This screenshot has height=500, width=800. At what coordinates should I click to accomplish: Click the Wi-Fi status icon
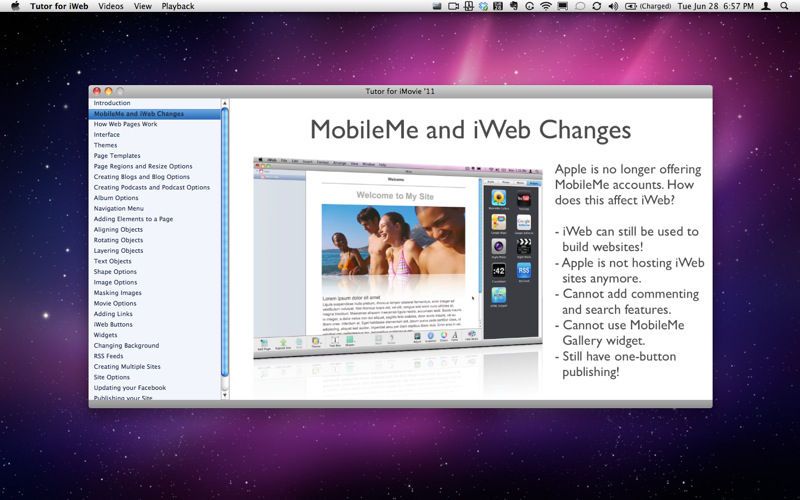tap(546, 6)
